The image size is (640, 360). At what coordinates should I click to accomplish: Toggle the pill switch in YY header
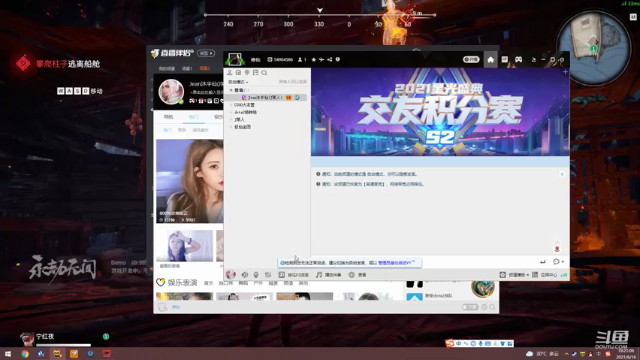pos(471,60)
